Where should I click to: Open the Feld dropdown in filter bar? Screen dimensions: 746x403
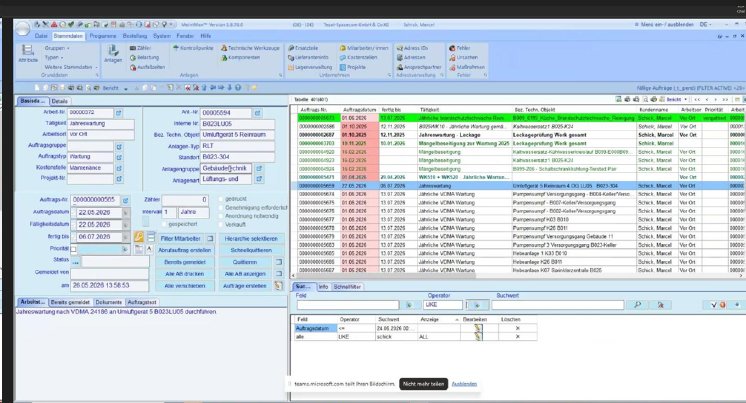click(409, 305)
